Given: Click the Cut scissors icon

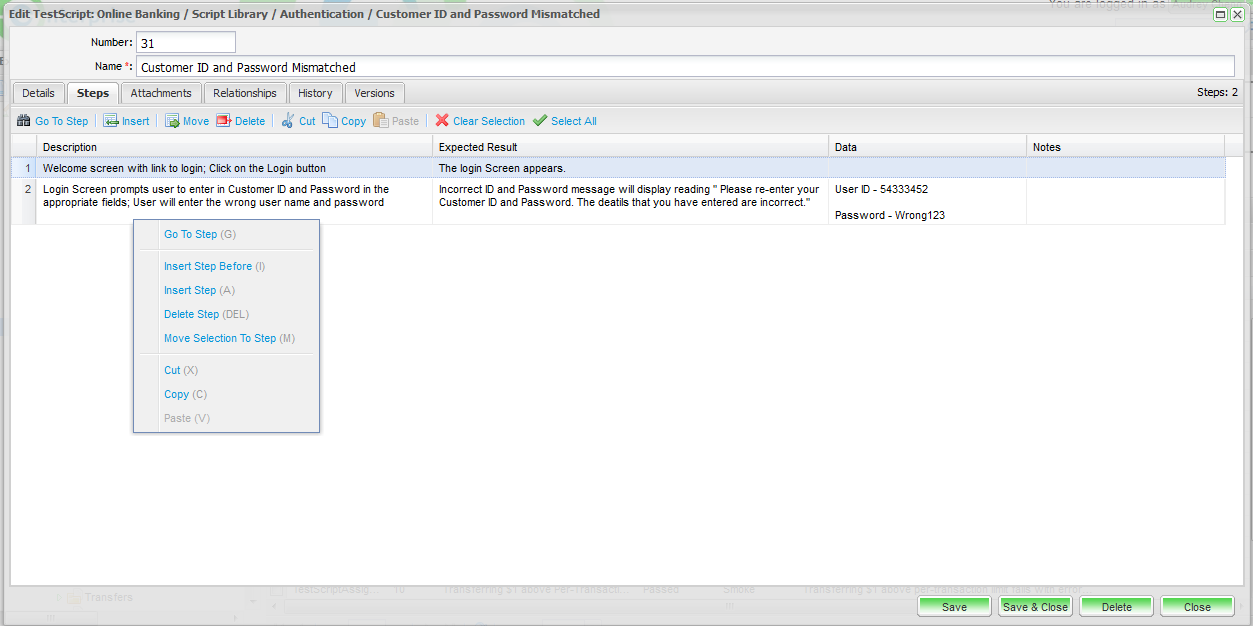Looking at the screenshot, I should (x=288, y=121).
